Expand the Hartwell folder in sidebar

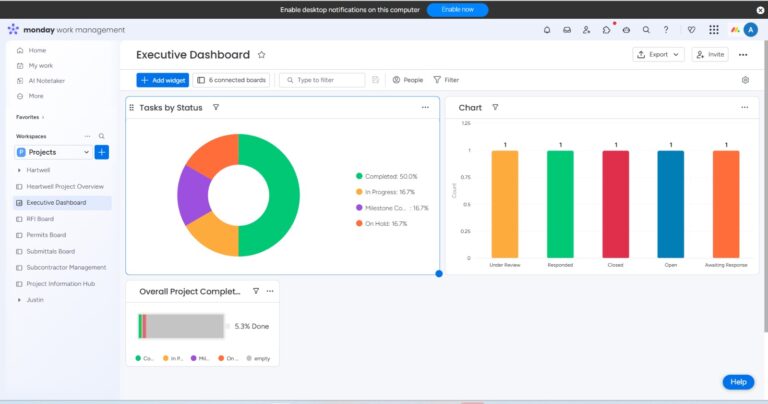coord(19,170)
